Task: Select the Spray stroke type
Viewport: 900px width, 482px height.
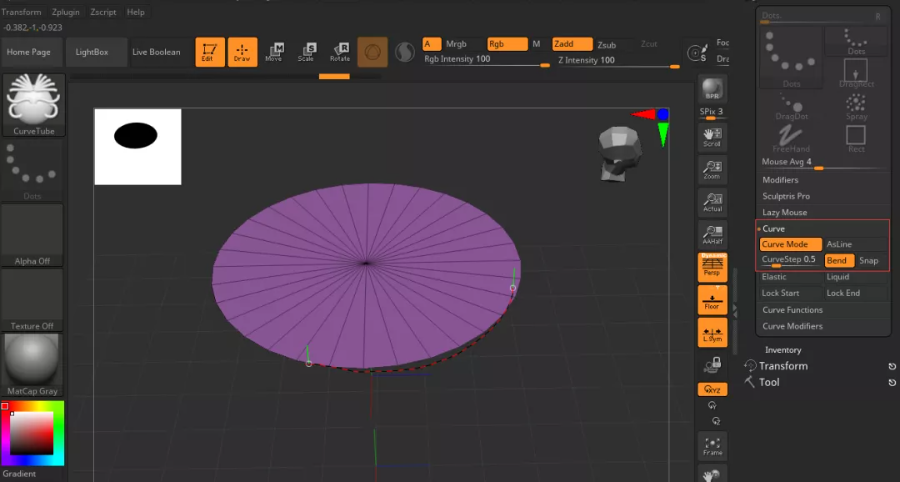Action: pos(856,107)
